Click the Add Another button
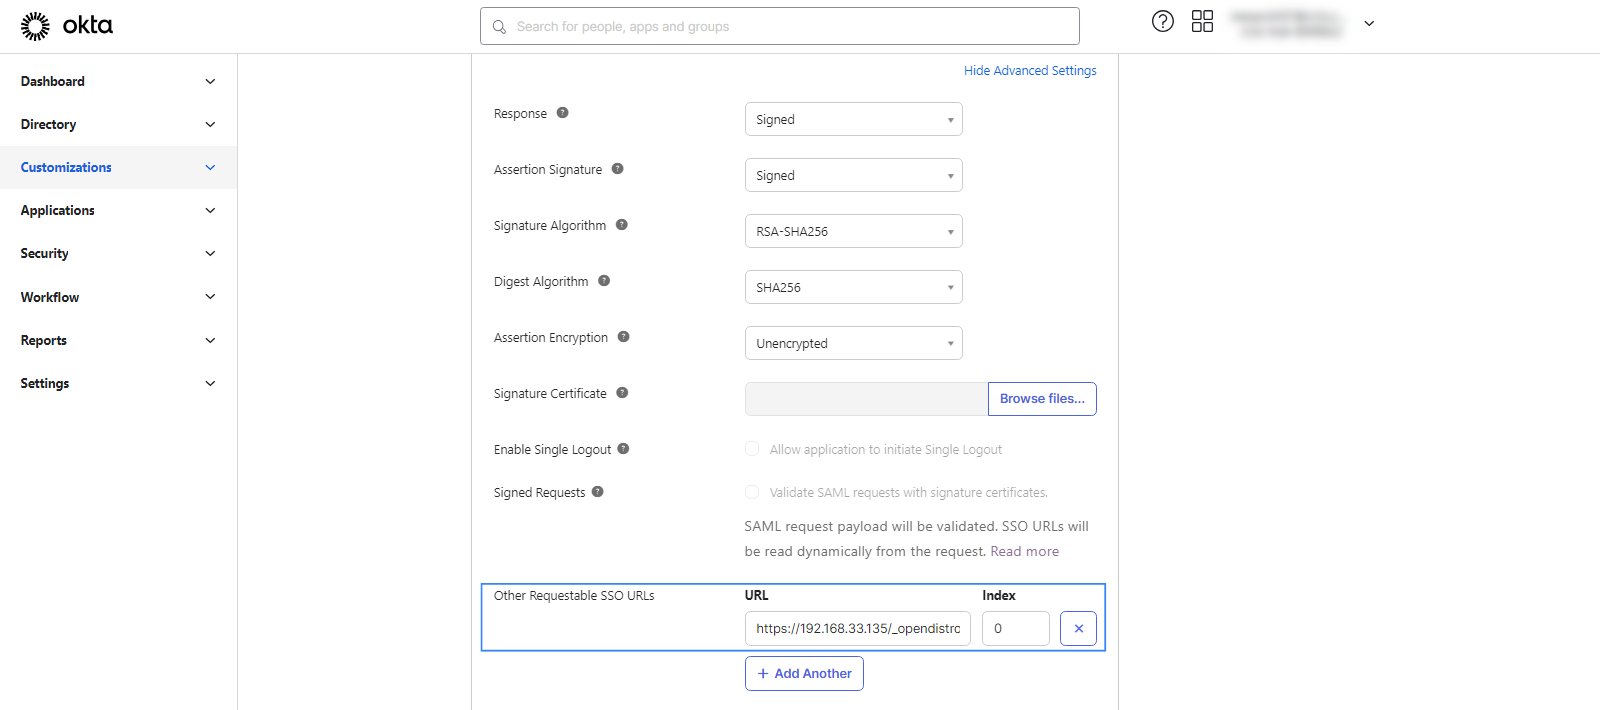 pos(804,674)
